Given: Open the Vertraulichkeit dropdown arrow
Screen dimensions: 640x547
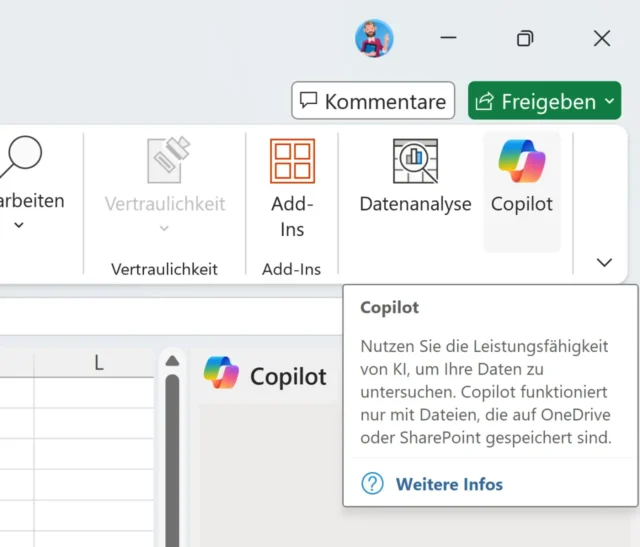Looking at the screenshot, I should click(165, 229).
